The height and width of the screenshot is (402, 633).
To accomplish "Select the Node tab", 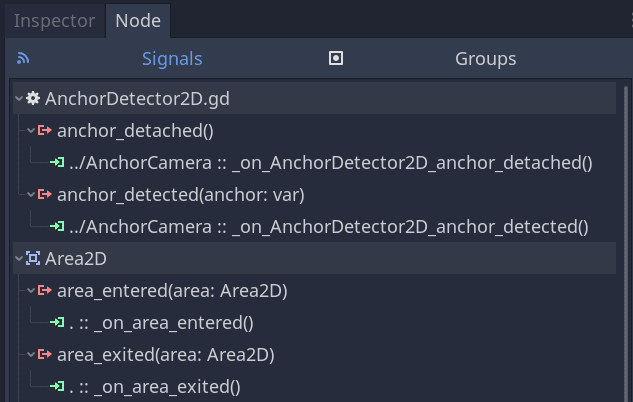I will point(138,21).
